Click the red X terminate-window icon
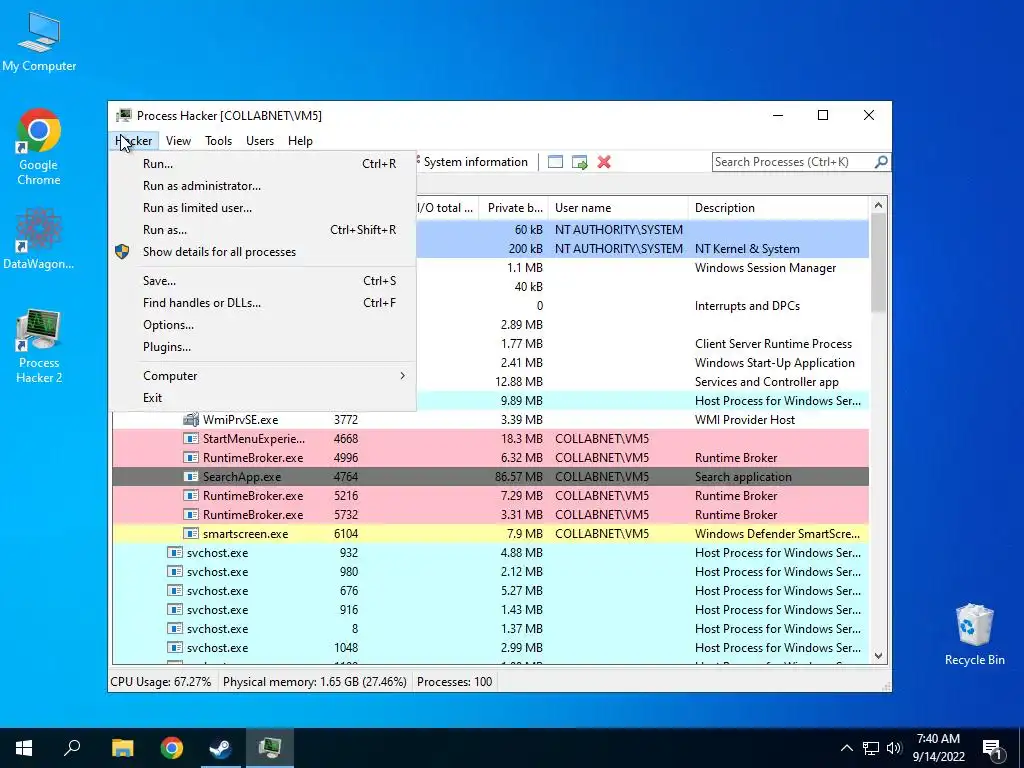 tap(604, 162)
